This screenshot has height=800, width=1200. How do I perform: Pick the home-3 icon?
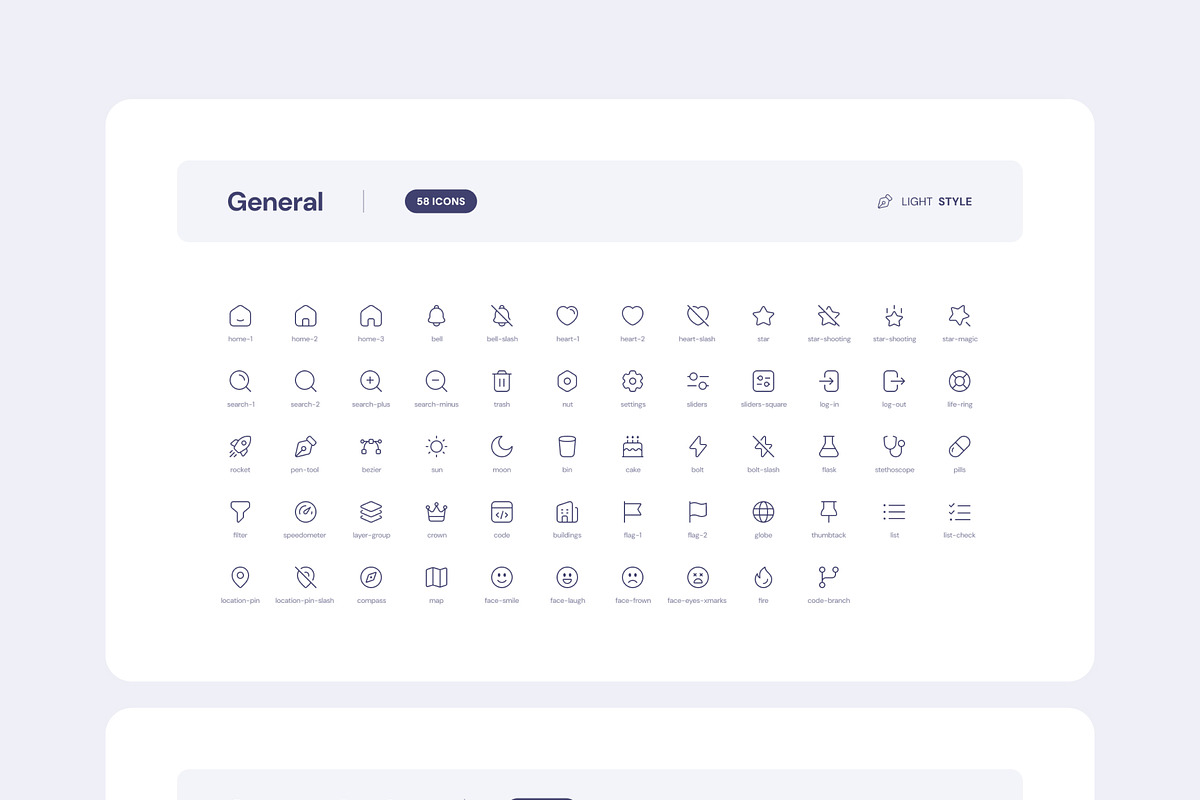click(x=371, y=316)
